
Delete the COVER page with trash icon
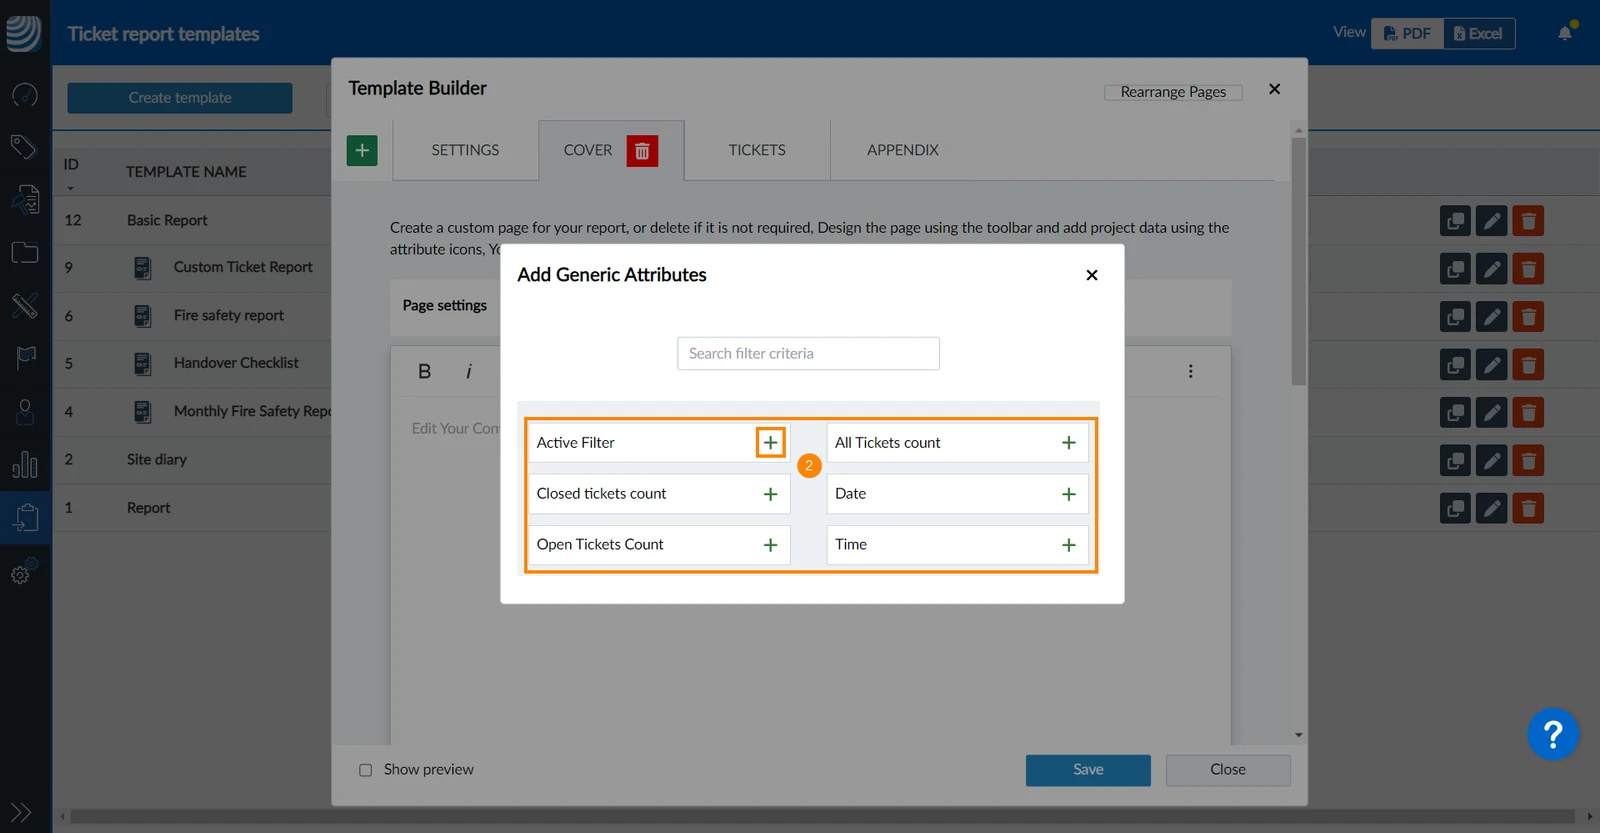tap(642, 151)
